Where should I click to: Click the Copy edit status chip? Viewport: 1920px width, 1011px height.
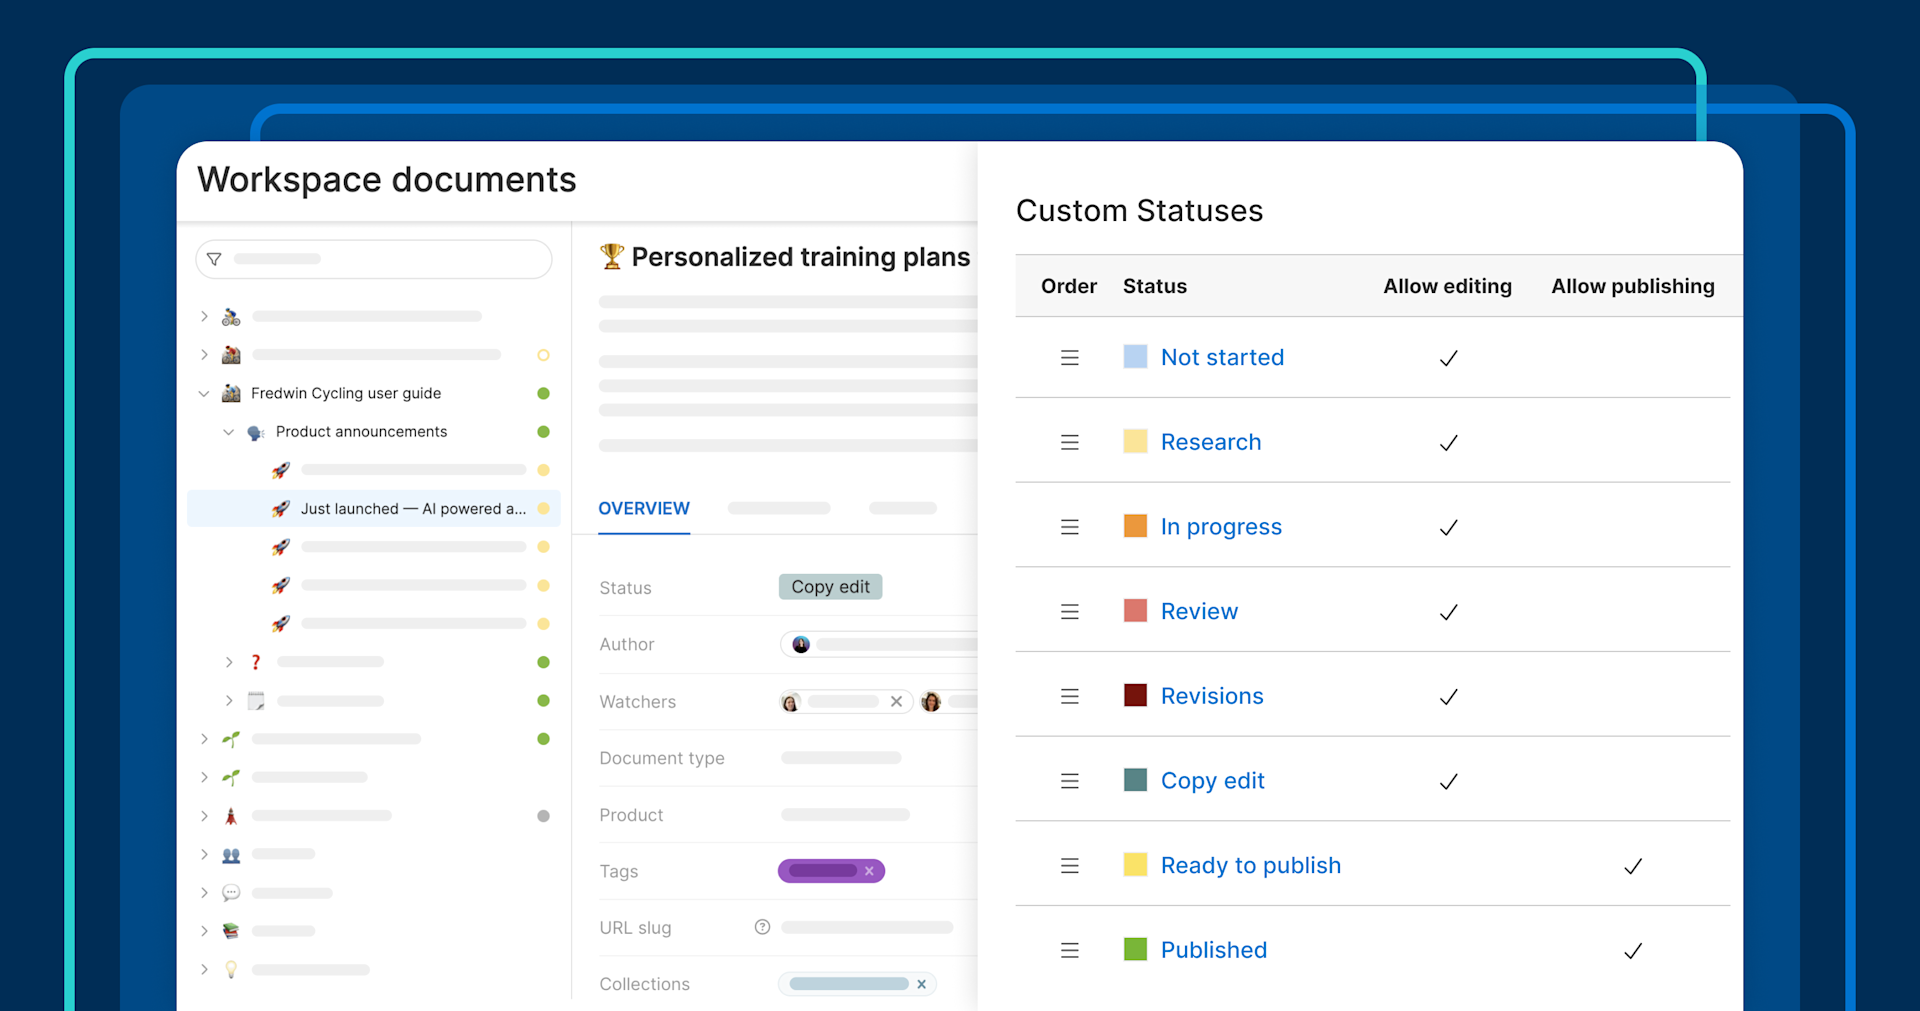coord(830,587)
